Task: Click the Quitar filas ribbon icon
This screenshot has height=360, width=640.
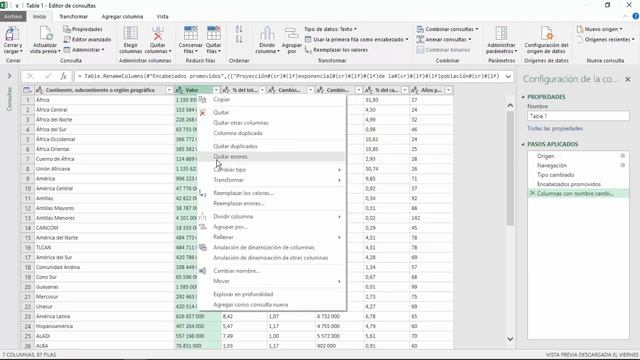Action: tap(213, 34)
